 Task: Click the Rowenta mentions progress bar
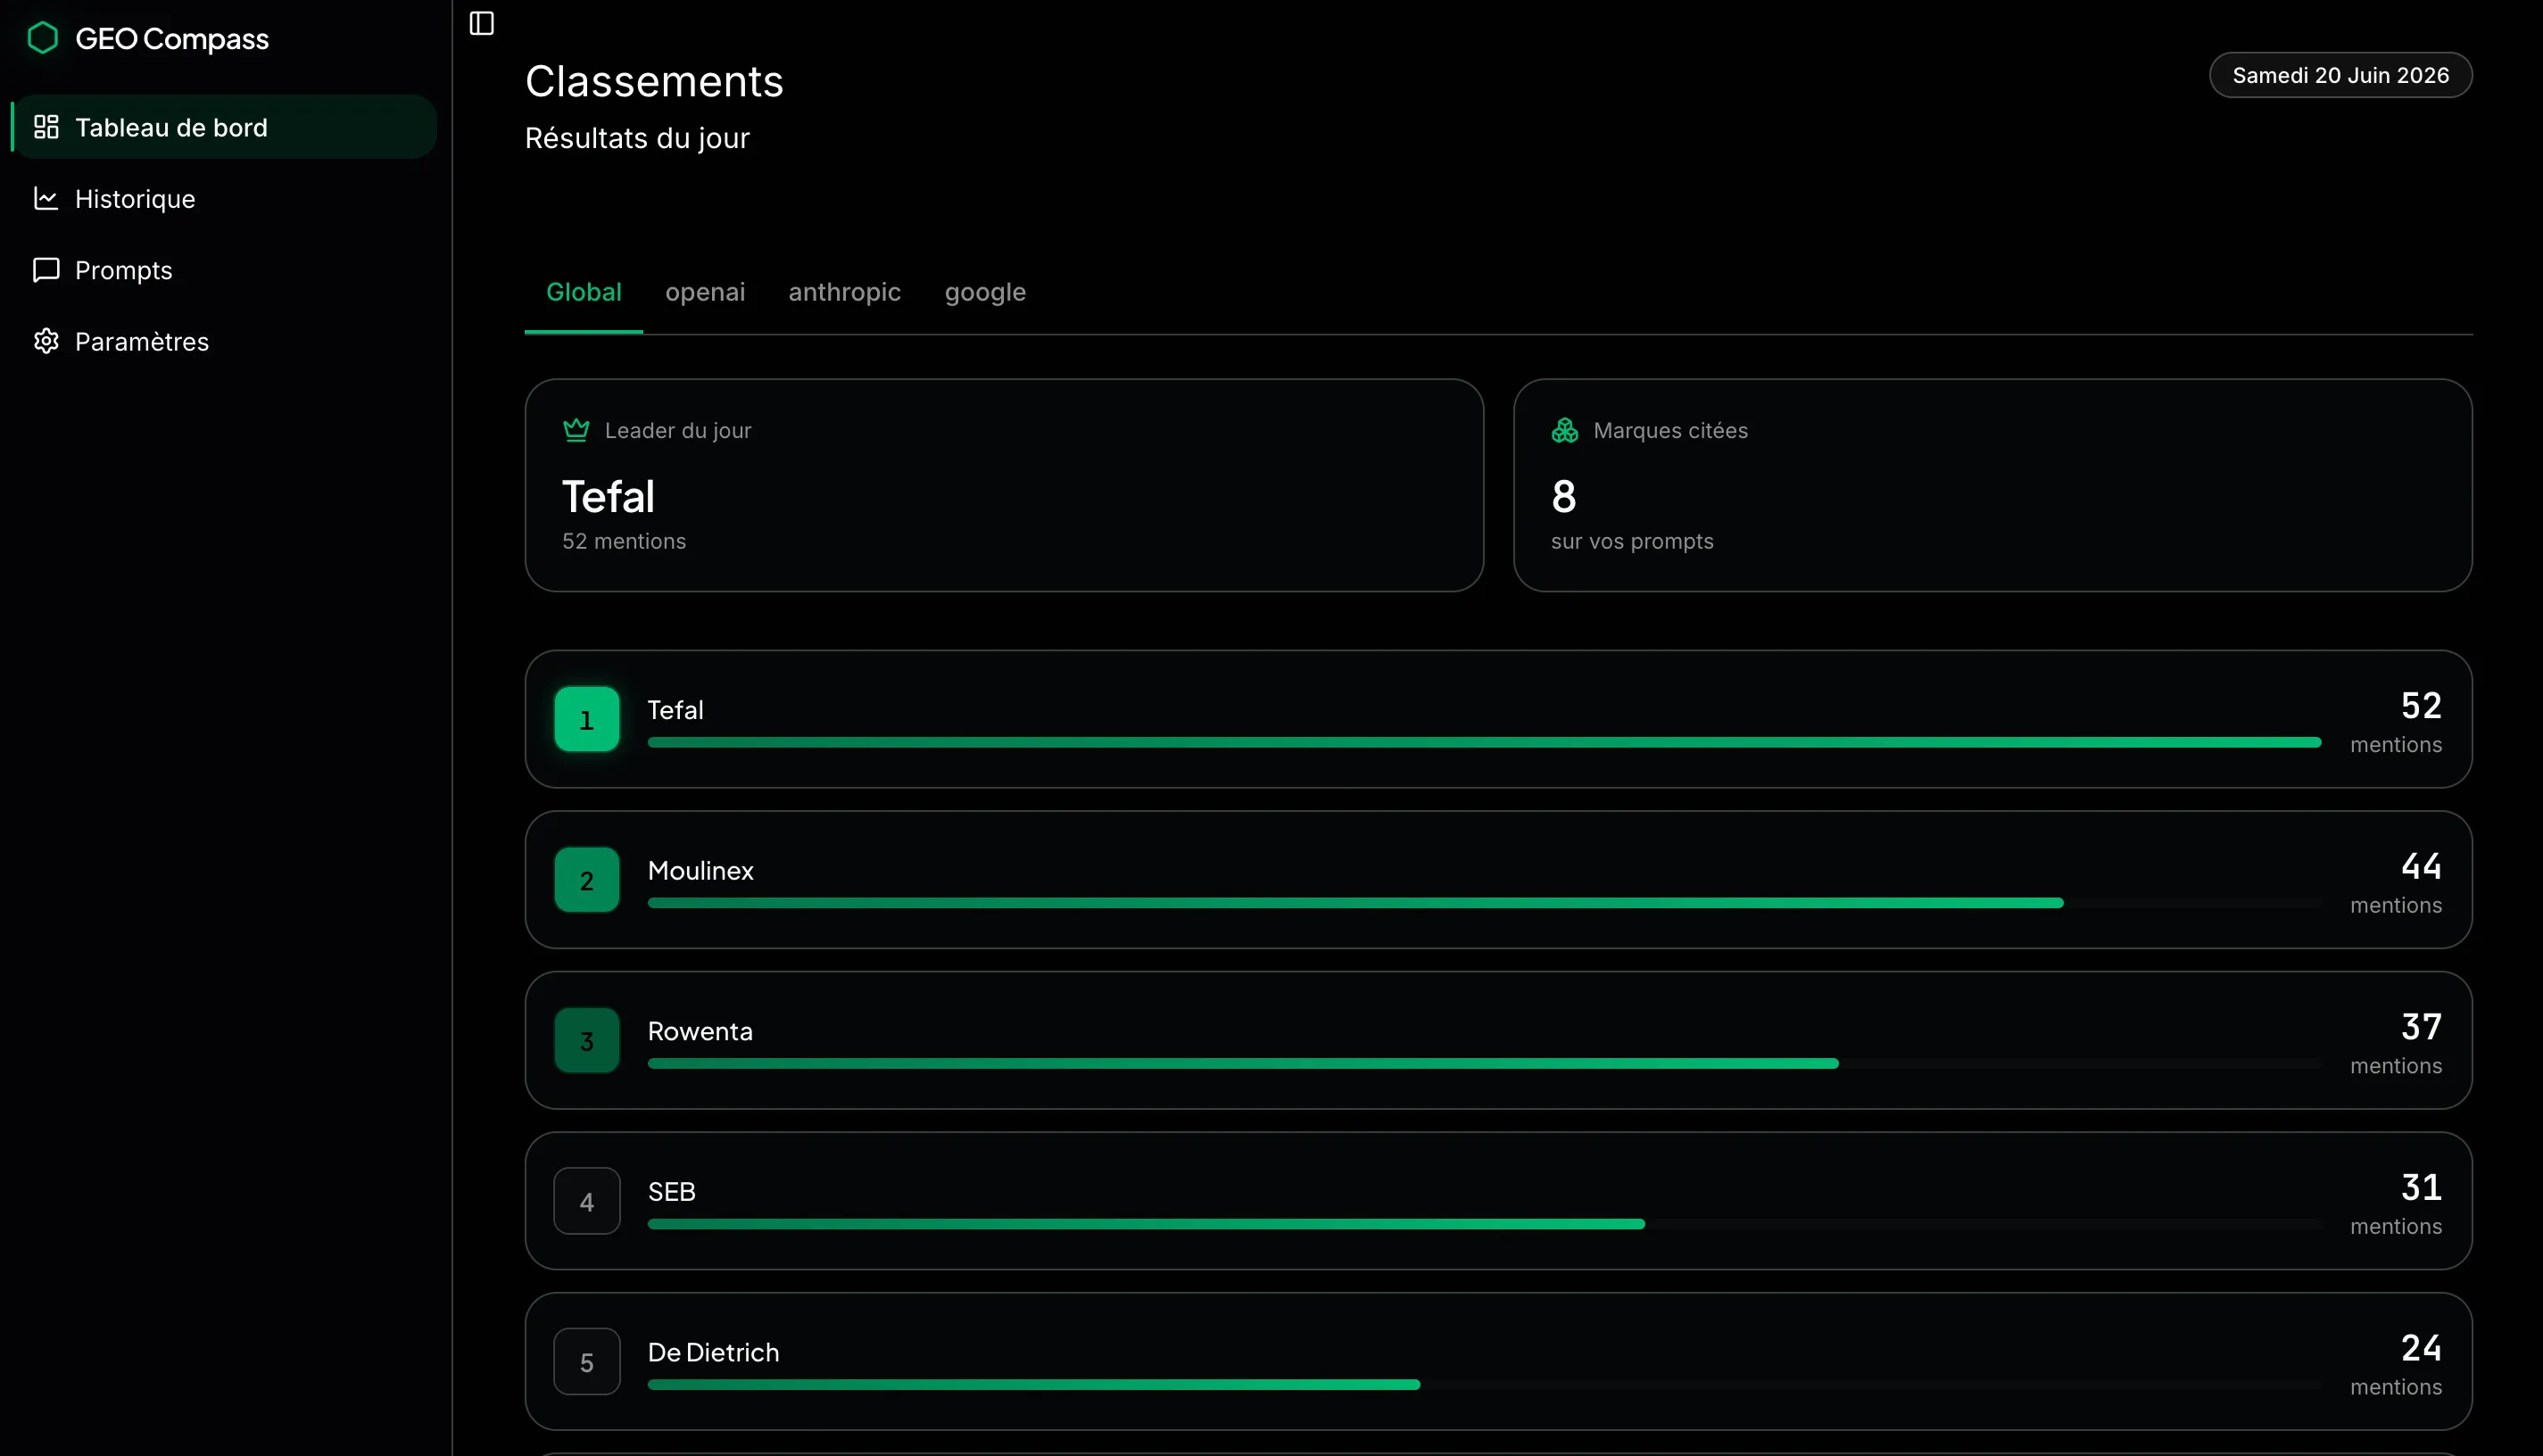tap(1484, 1064)
